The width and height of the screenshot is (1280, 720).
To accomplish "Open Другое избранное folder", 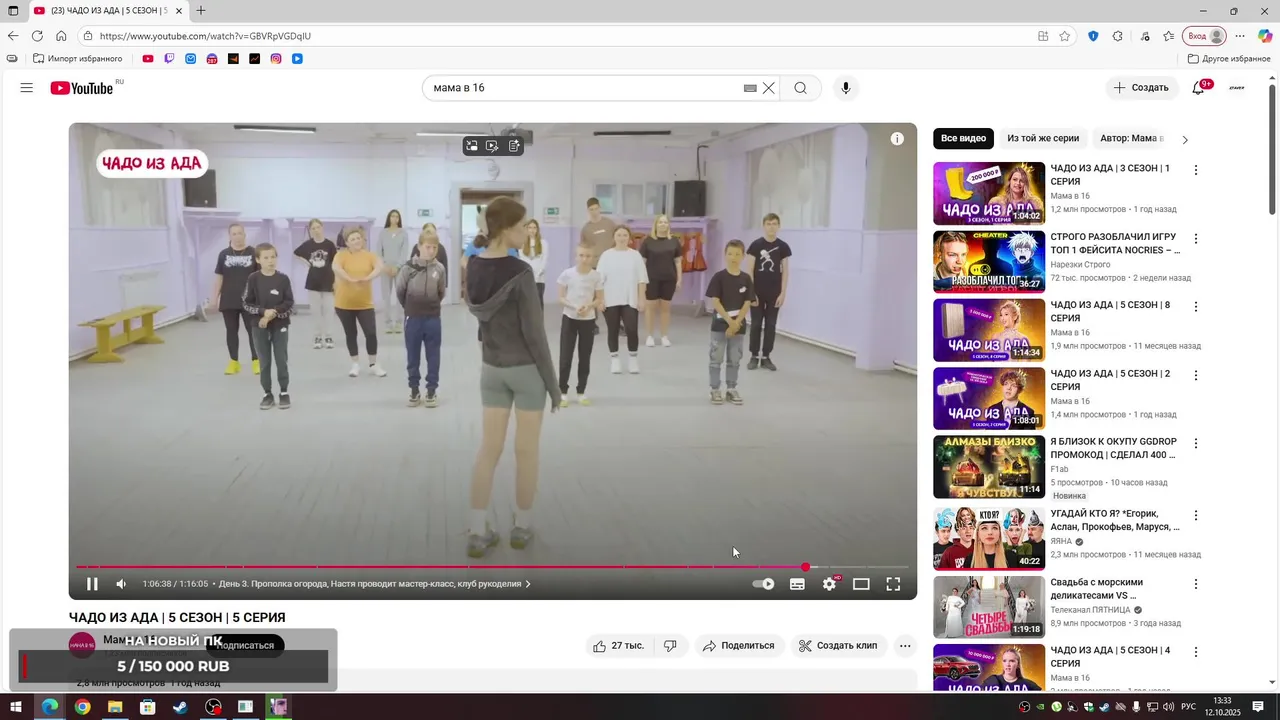I will pos(1229,59).
